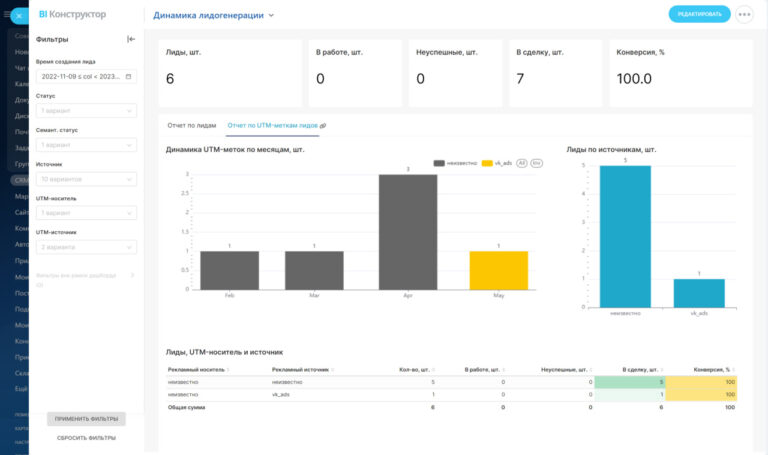Select the Inv legend button in the chart

[537, 163]
